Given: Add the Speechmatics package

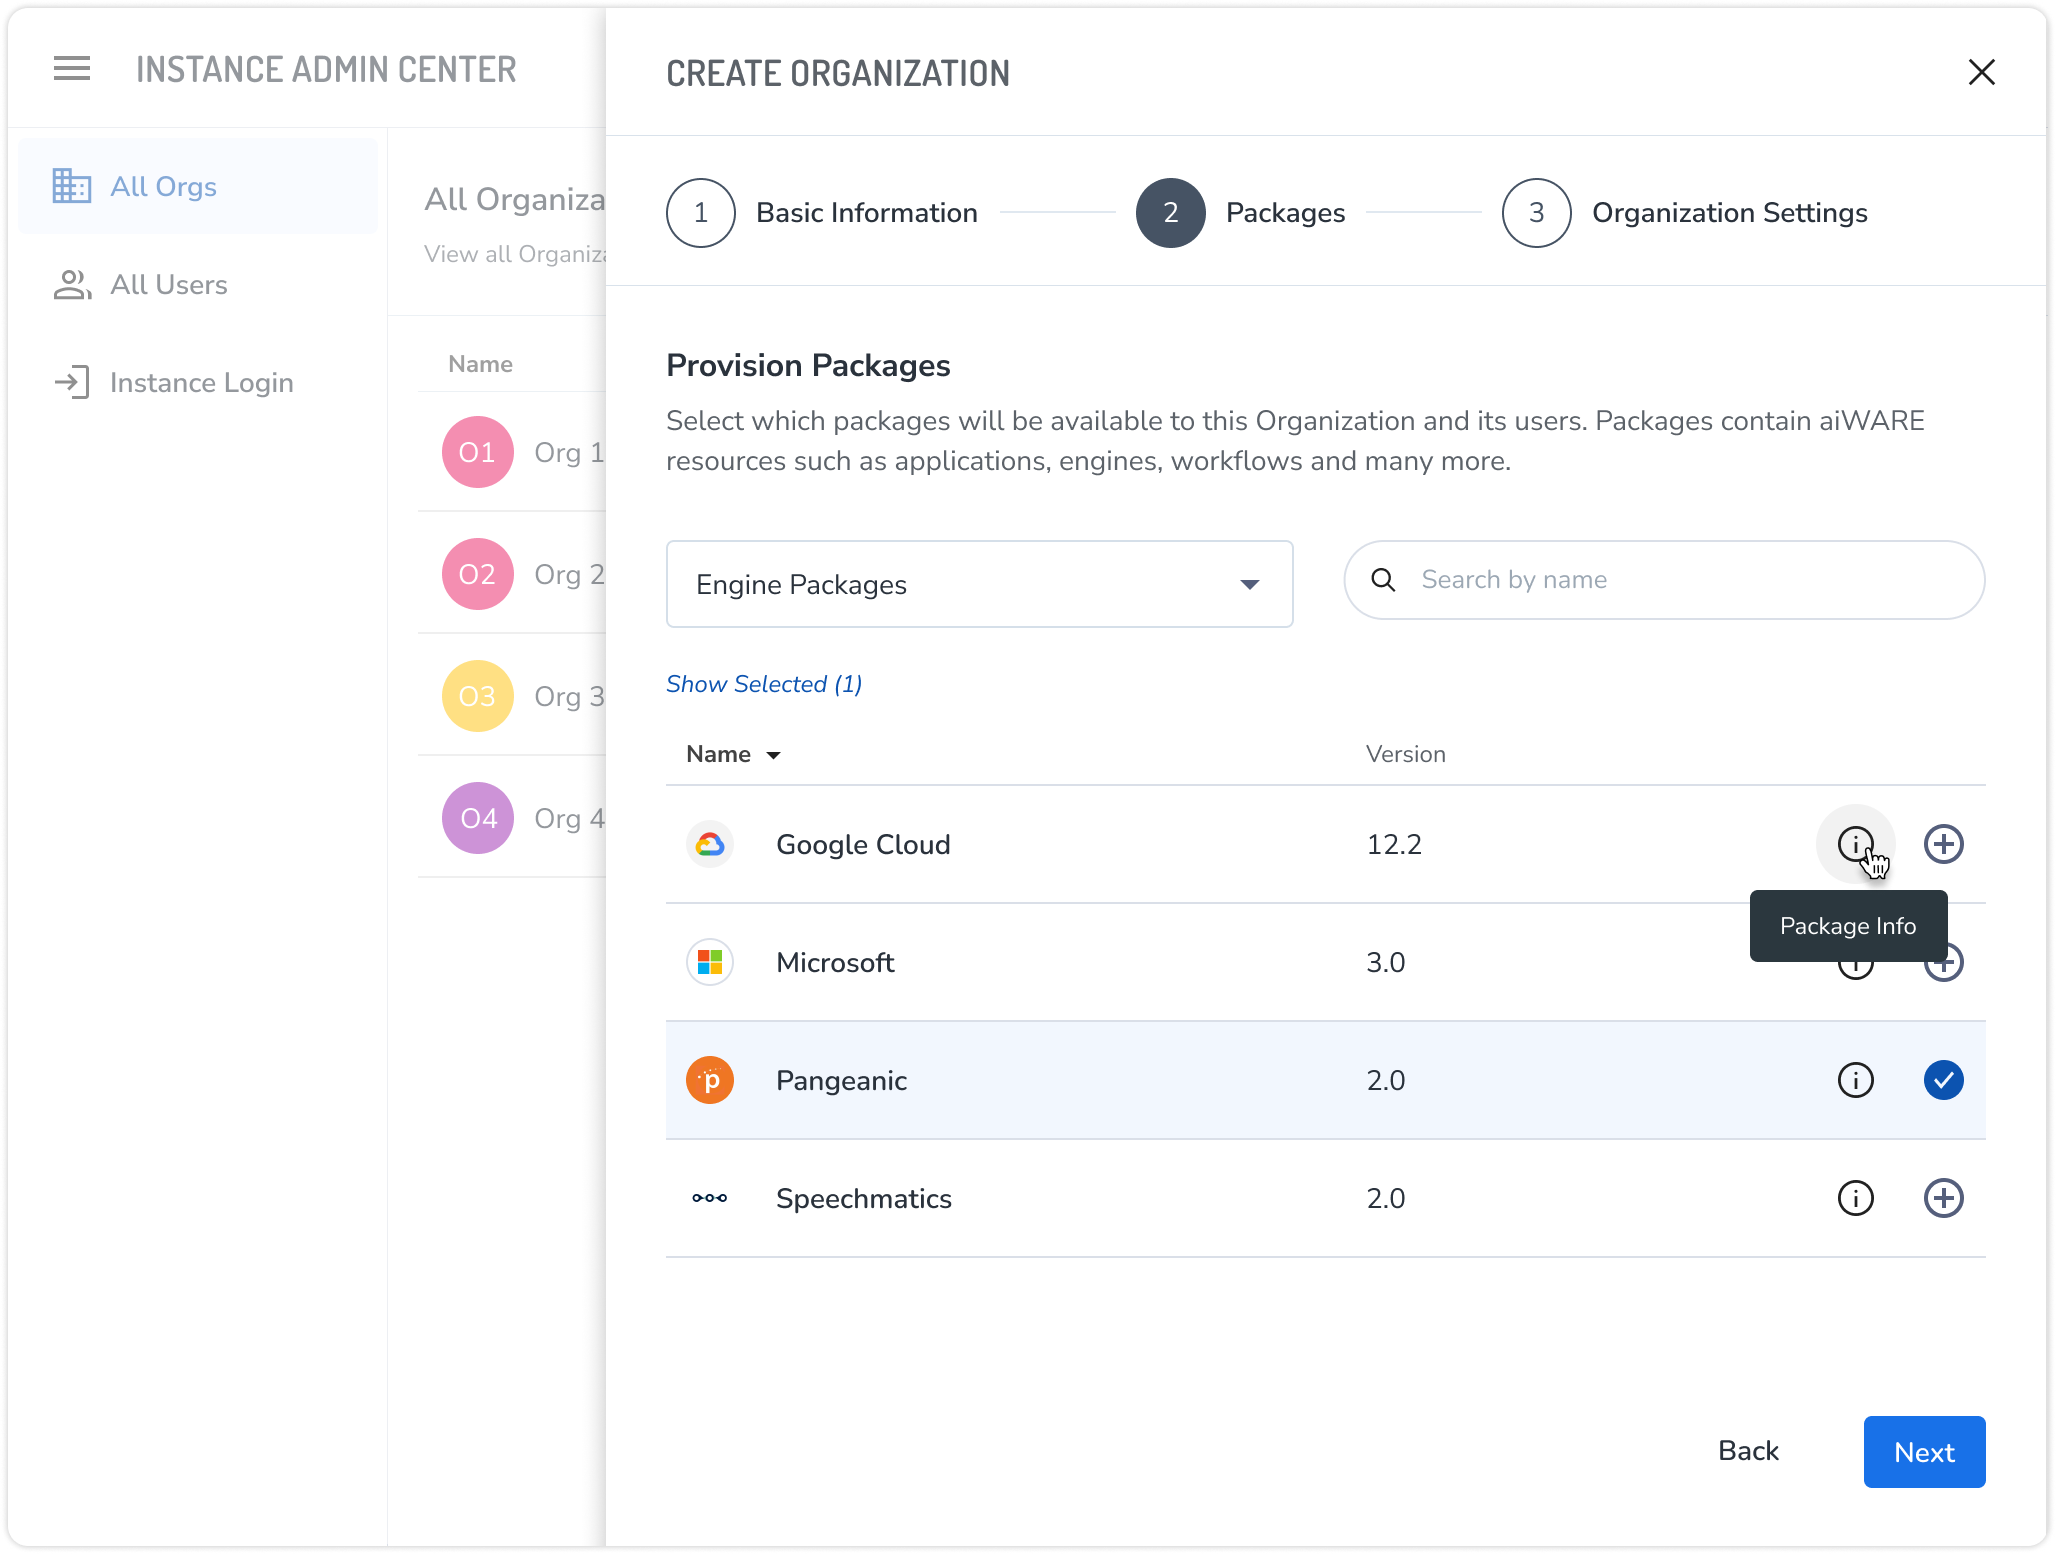Looking at the screenshot, I should pos(1943,1198).
